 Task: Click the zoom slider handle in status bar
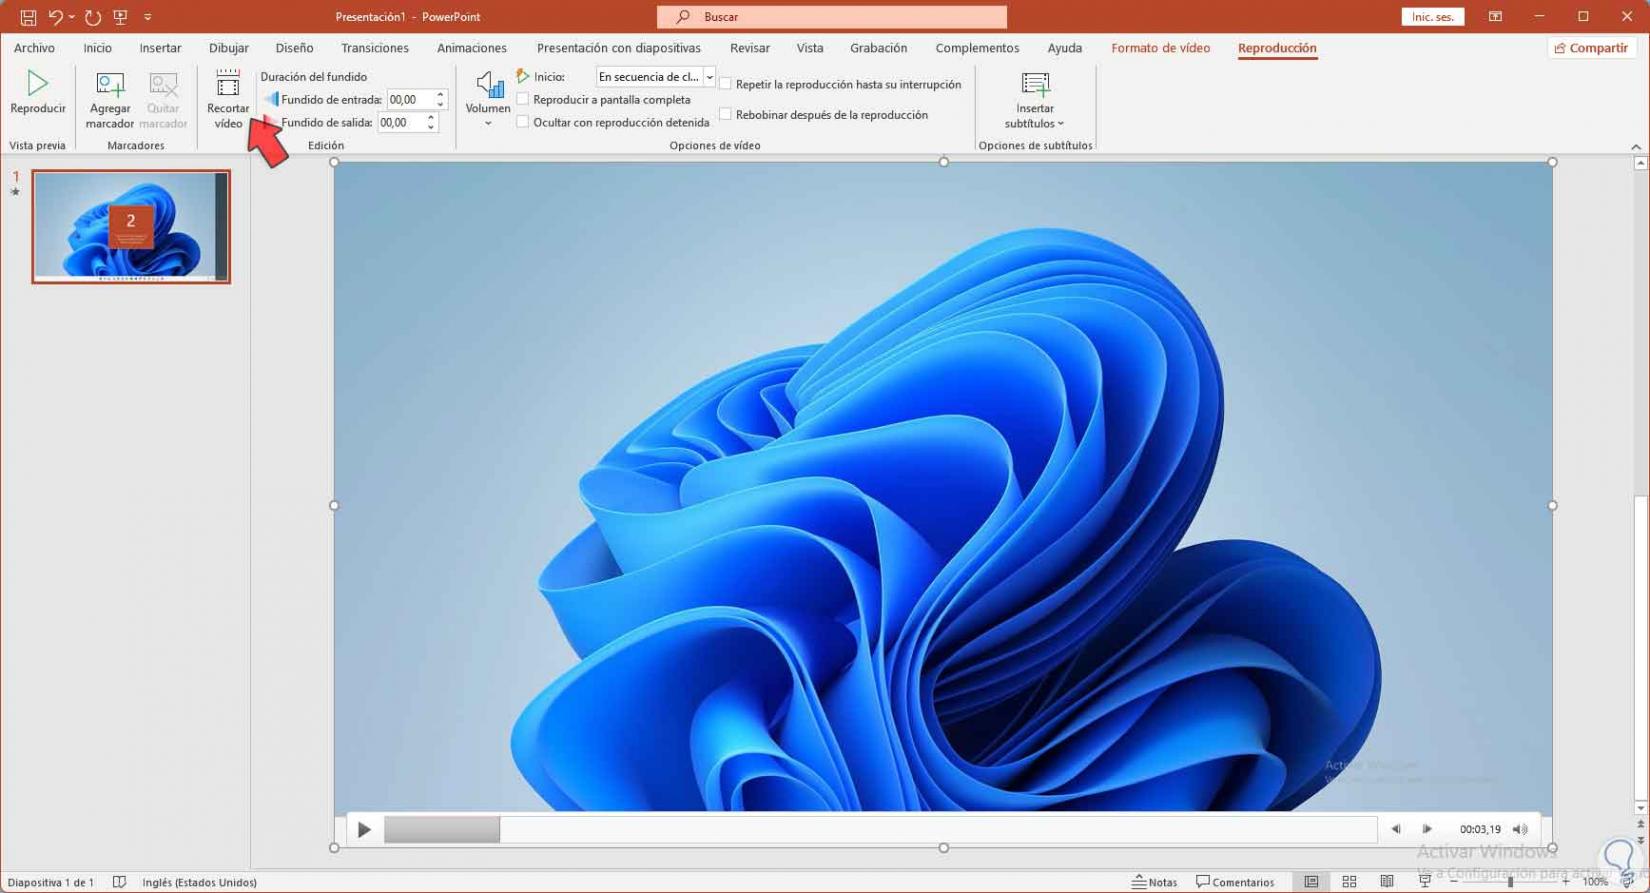pos(1510,882)
